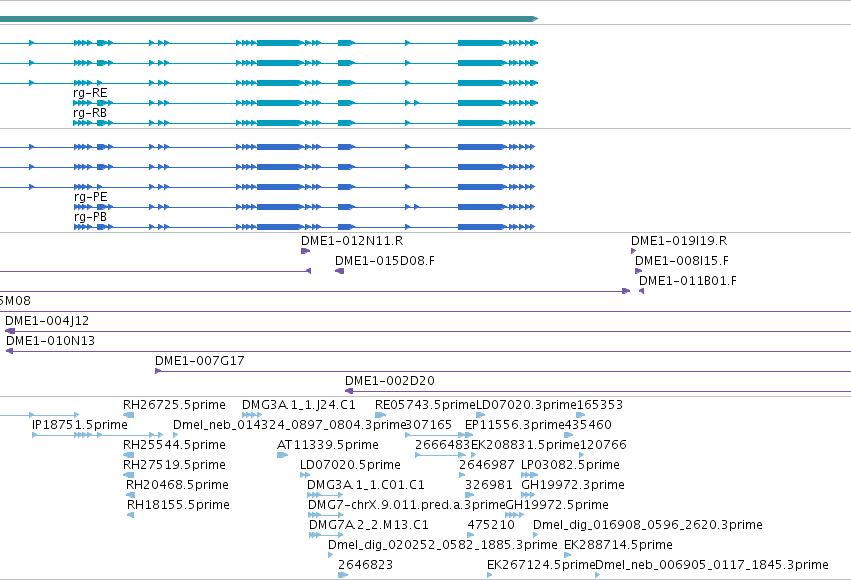Click the DMG3A.1_1.C01.C1 feature label
This screenshot has width=851, height=580.
[366, 485]
